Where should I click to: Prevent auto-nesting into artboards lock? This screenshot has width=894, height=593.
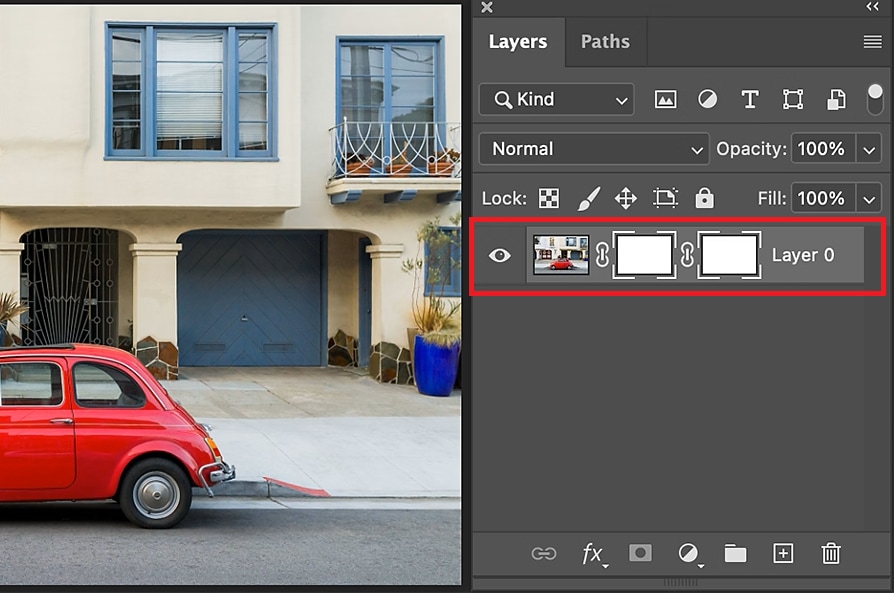pyautogui.click(x=665, y=198)
